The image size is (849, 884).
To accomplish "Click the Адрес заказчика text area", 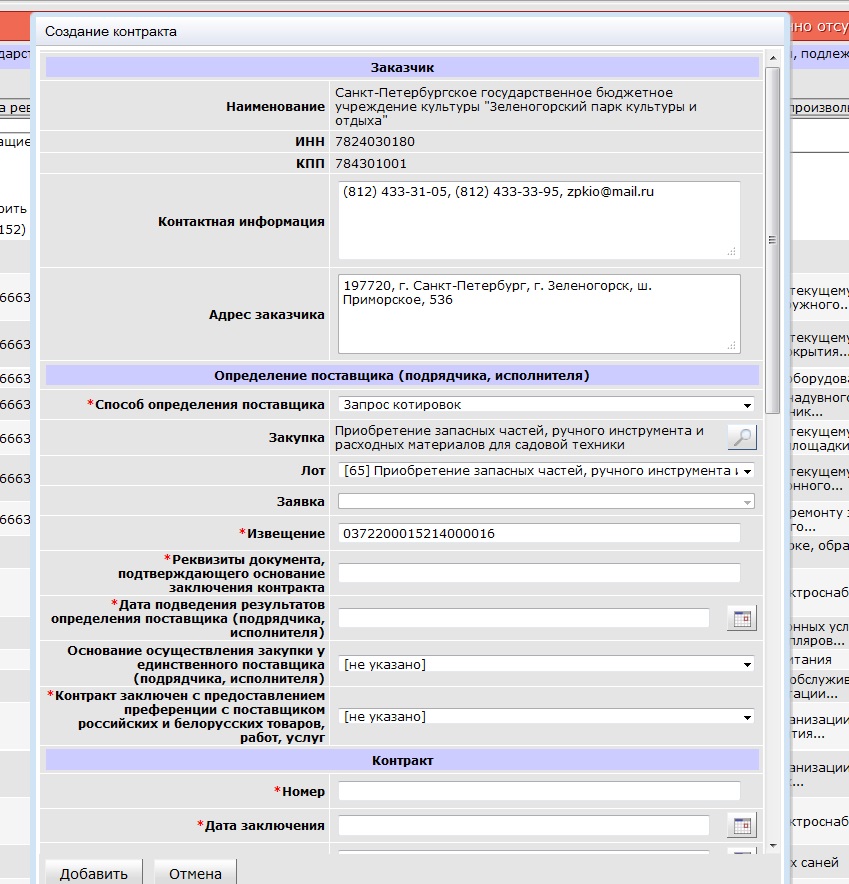I will [x=539, y=314].
